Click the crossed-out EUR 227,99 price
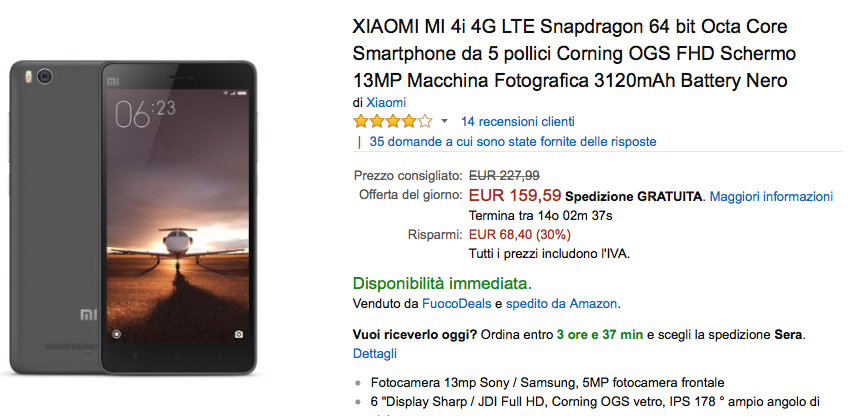The image size is (850, 416). pos(504,175)
